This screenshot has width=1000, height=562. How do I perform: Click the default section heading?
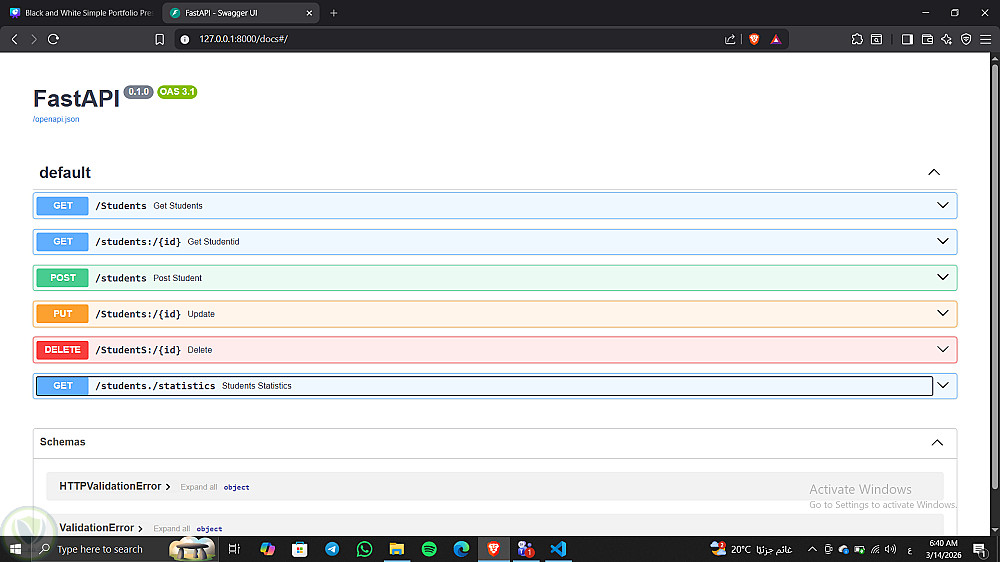click(65, 173)
